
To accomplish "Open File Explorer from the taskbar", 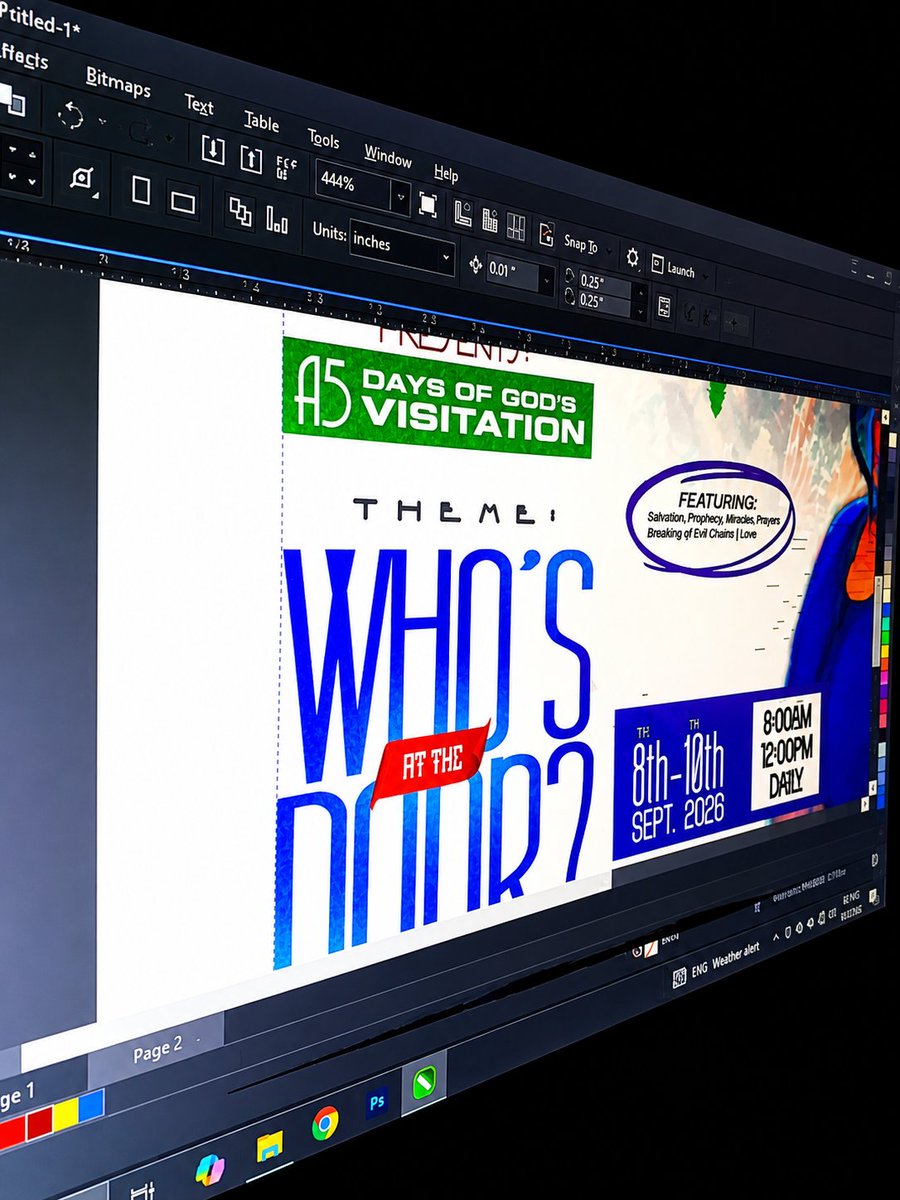I will [x=269, y=1146].
